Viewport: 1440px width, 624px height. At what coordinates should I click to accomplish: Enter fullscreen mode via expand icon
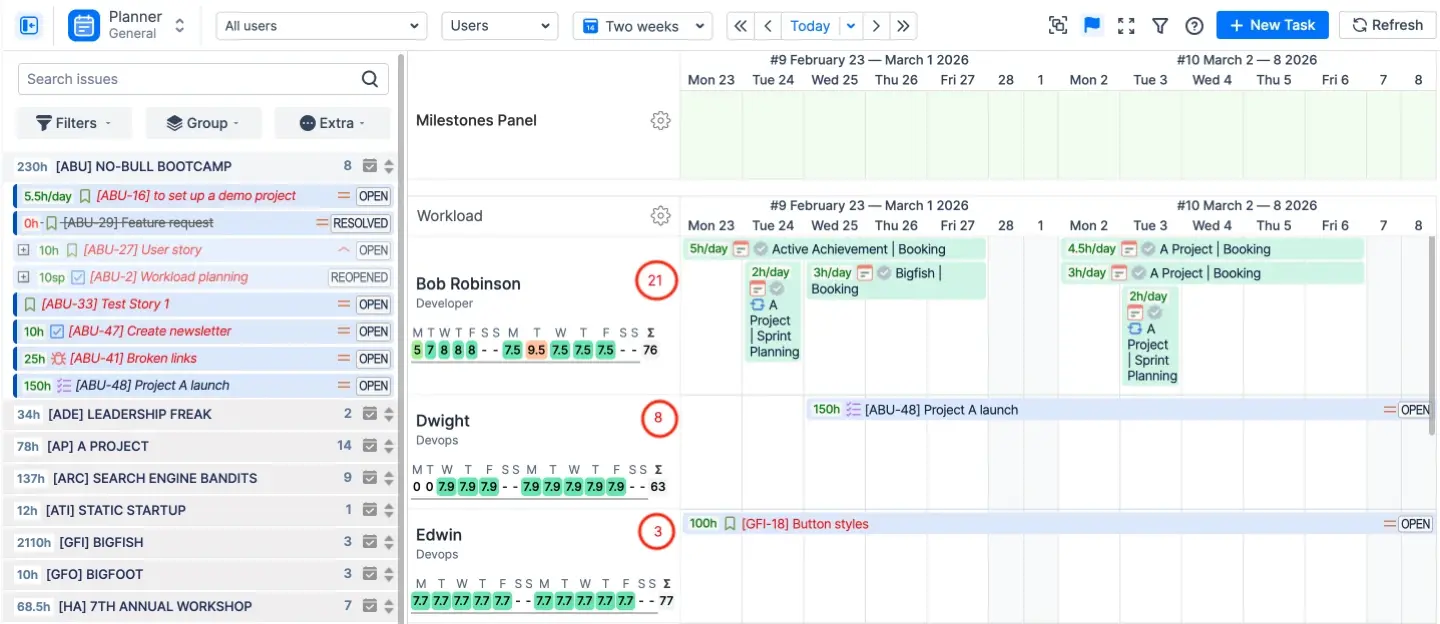pos(1126,26)
